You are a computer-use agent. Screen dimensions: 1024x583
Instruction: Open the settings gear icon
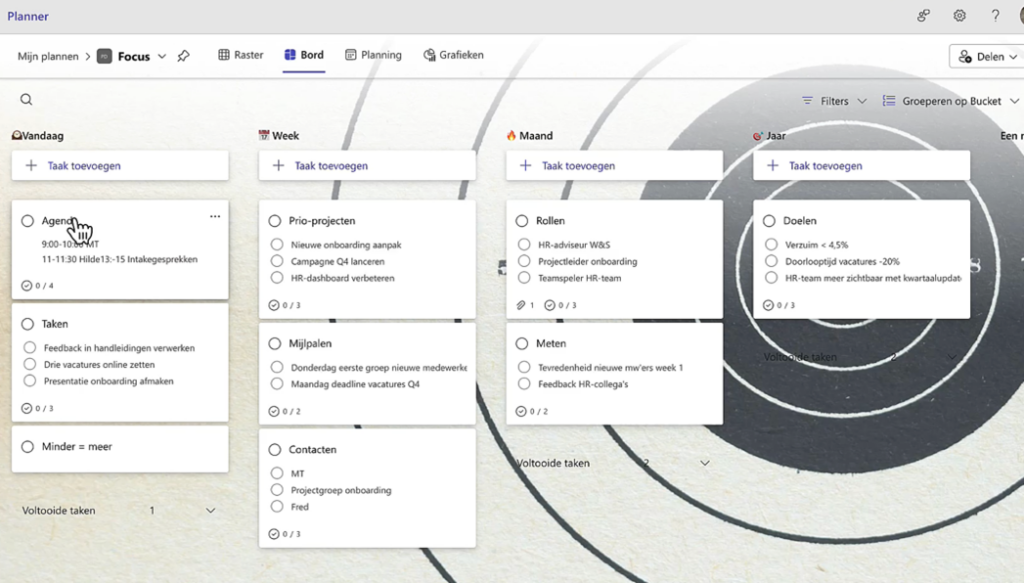[959, 16]
